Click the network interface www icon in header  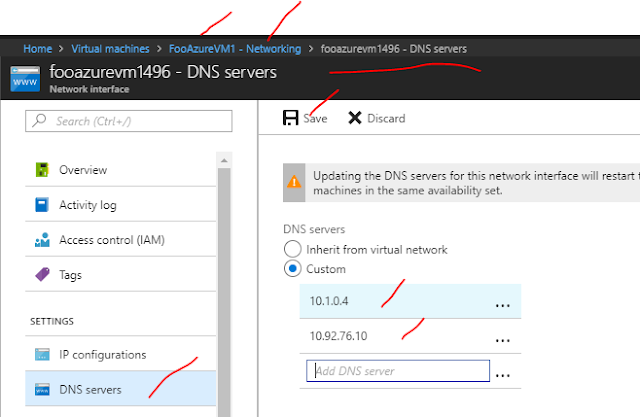(x=25, y=78)
